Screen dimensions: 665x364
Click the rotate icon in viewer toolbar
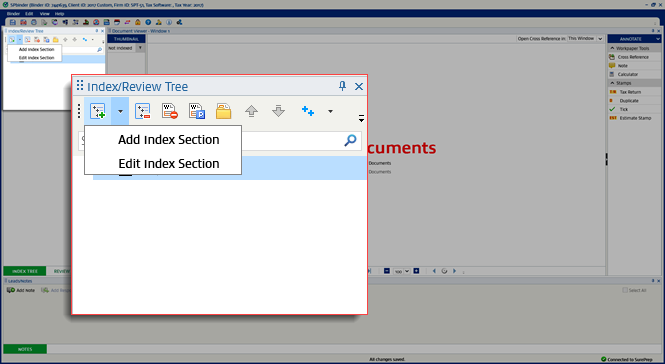click(444, 271)
